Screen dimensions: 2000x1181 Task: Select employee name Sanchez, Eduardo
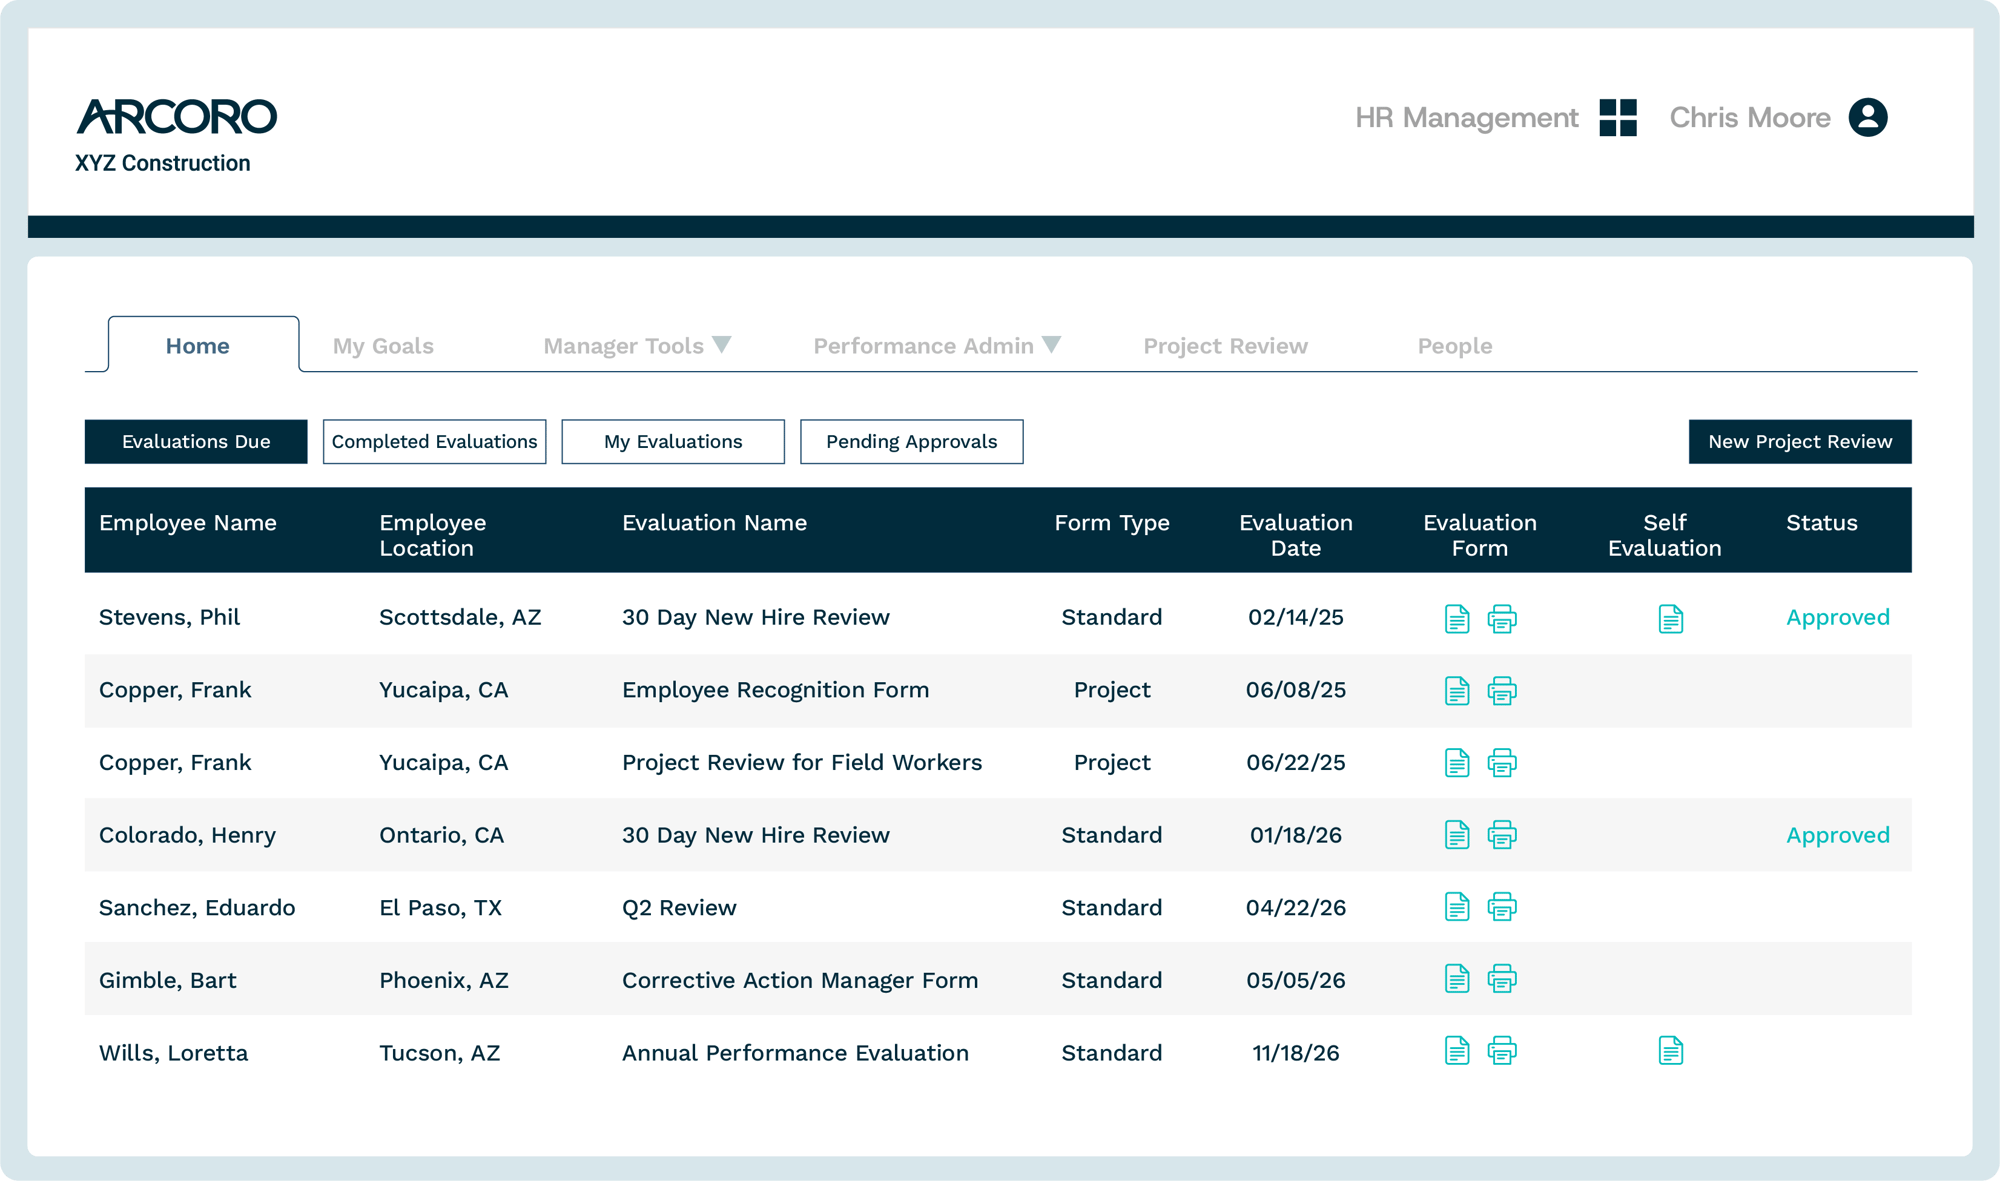[197, 908]
